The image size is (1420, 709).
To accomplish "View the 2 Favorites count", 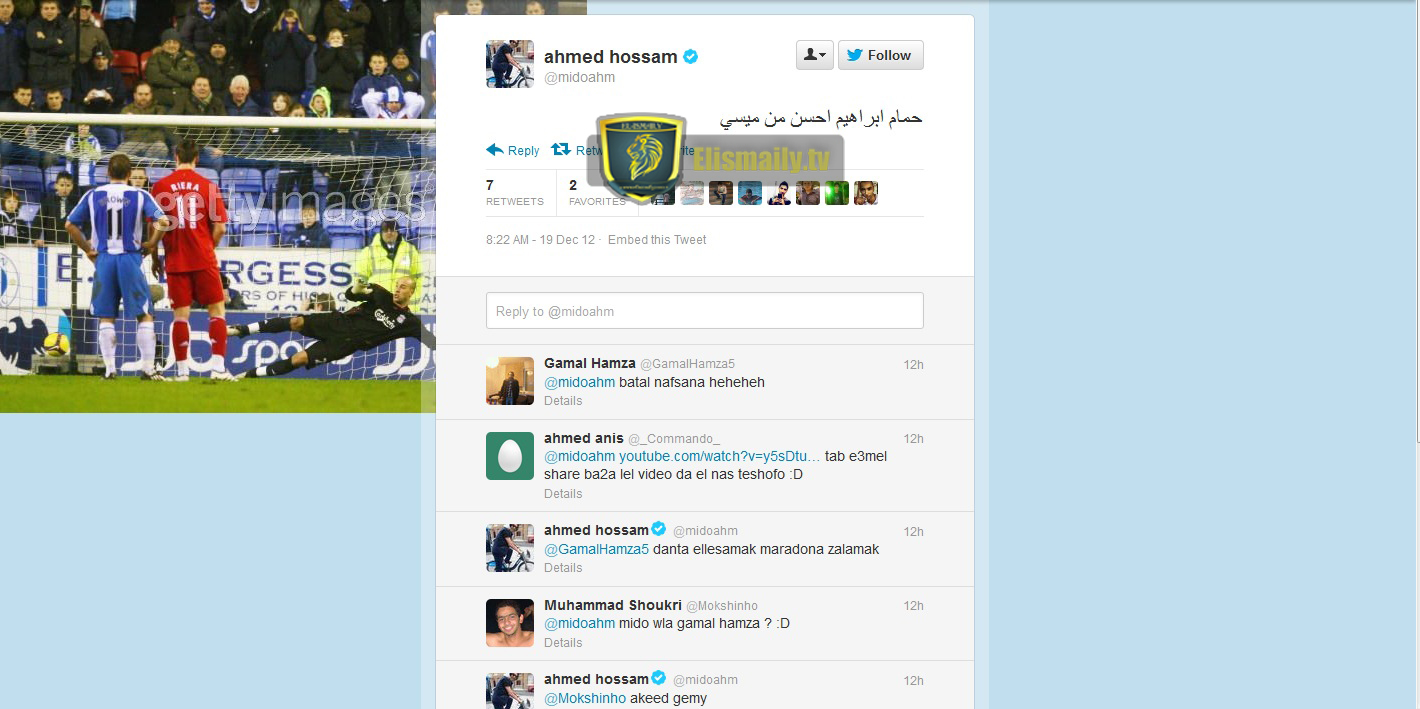I will 597,192.
